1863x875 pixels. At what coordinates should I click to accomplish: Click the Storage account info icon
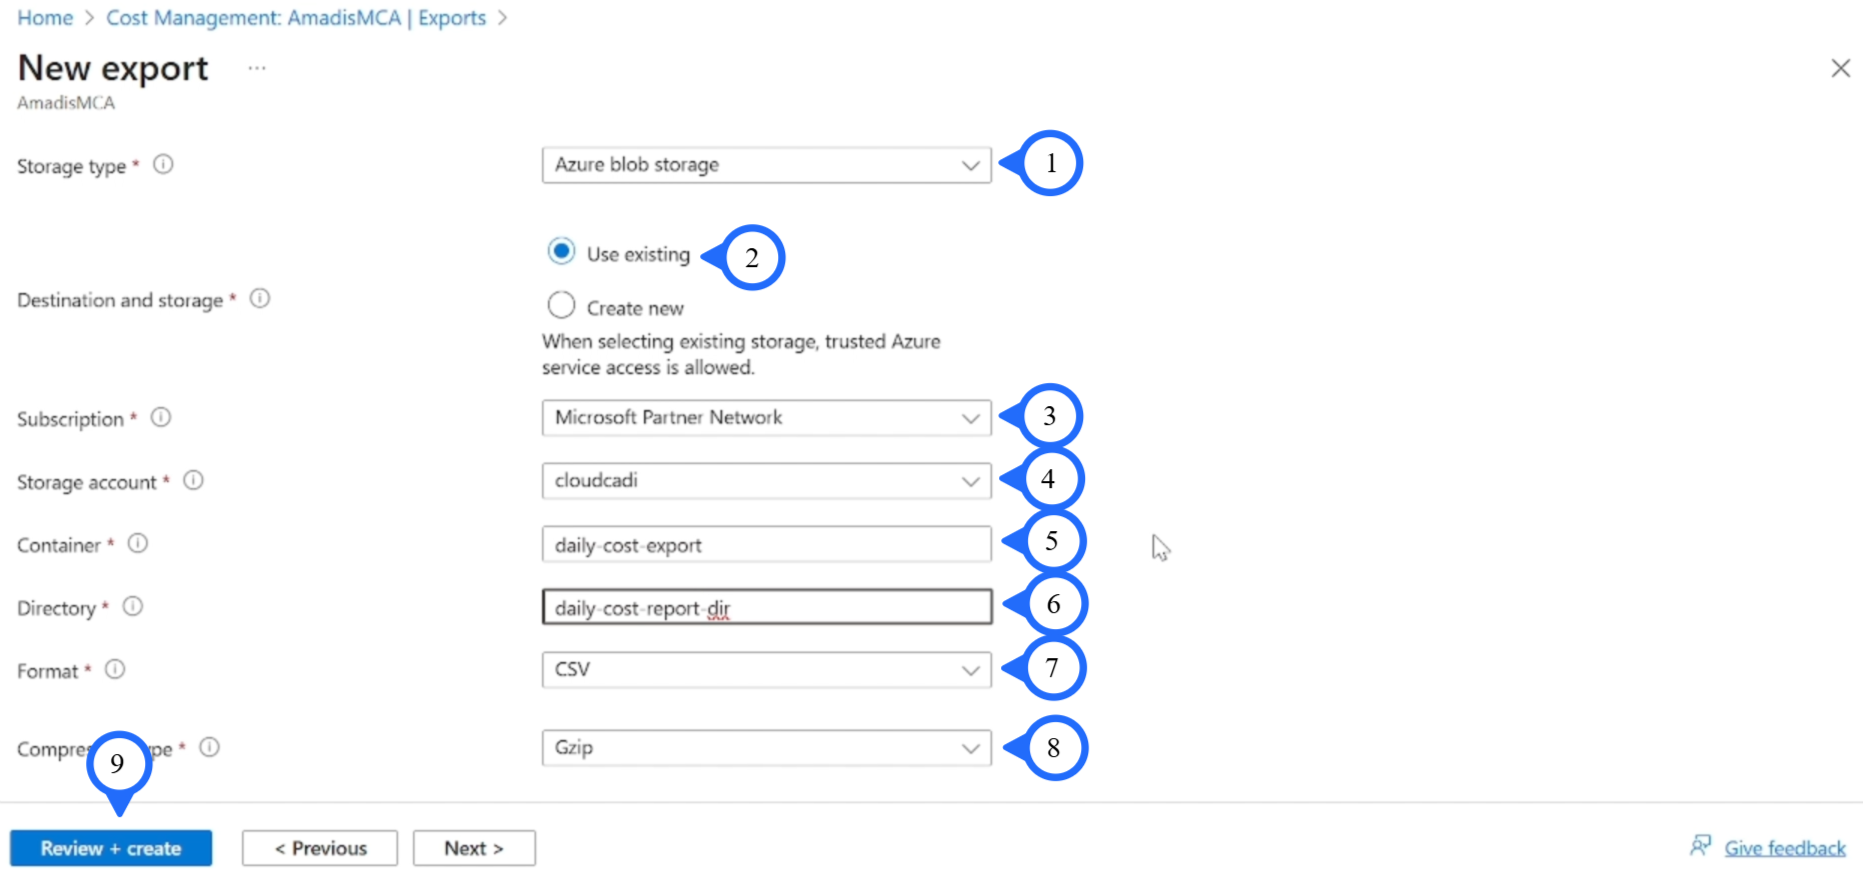tap(194, 480)
